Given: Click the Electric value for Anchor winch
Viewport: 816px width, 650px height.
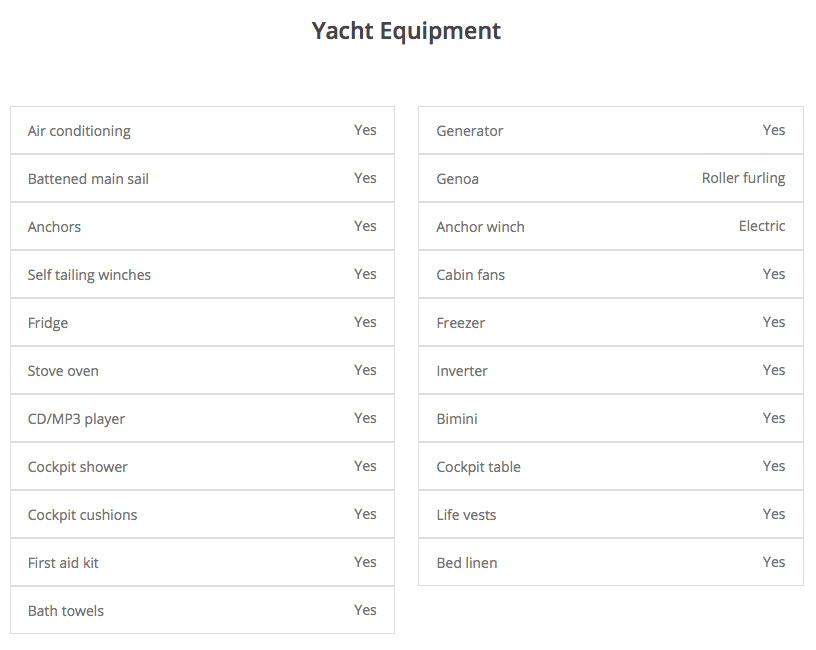Looking at the screenshot, I should click(x=762, y=226).
